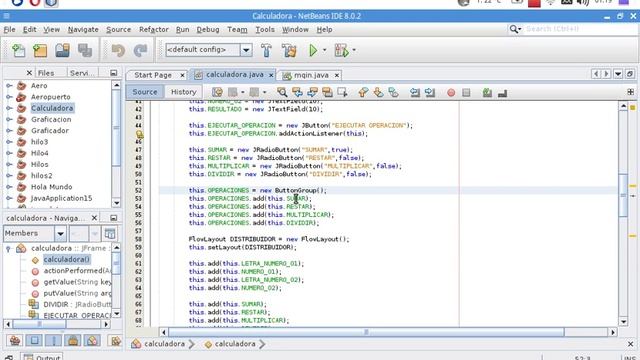The height and width of the screenshot is (360, 640).
Task: Open the File menu
Action: tap(9, 29)
